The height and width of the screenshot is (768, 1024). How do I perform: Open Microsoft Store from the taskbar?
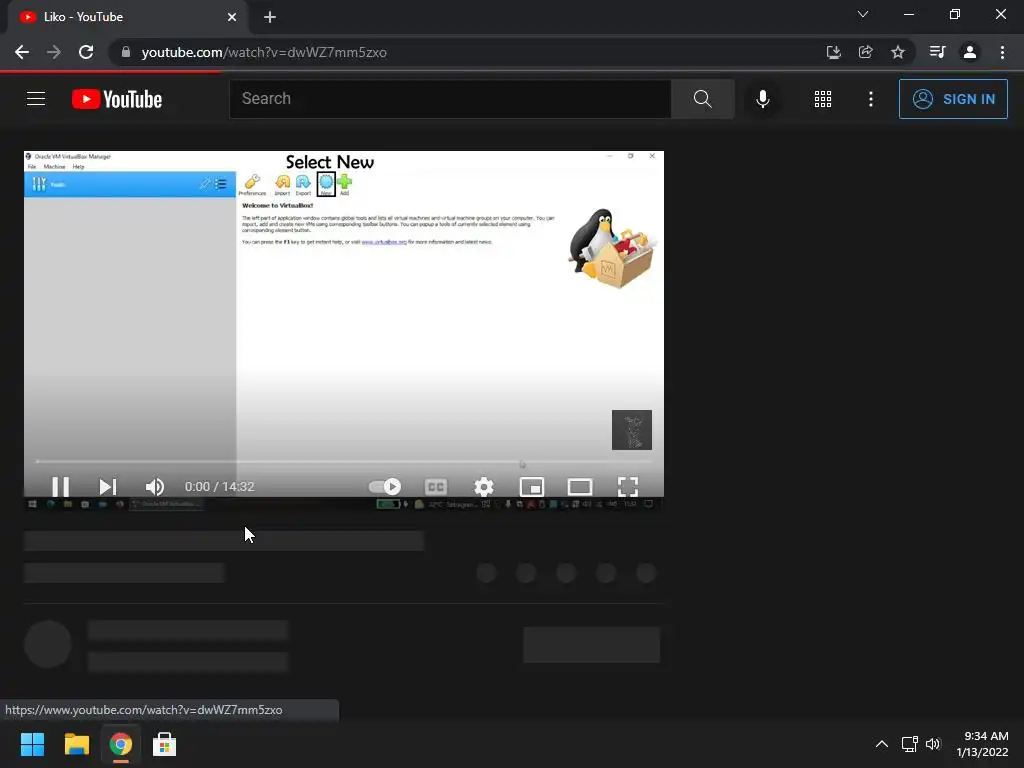tap(164, 744)
